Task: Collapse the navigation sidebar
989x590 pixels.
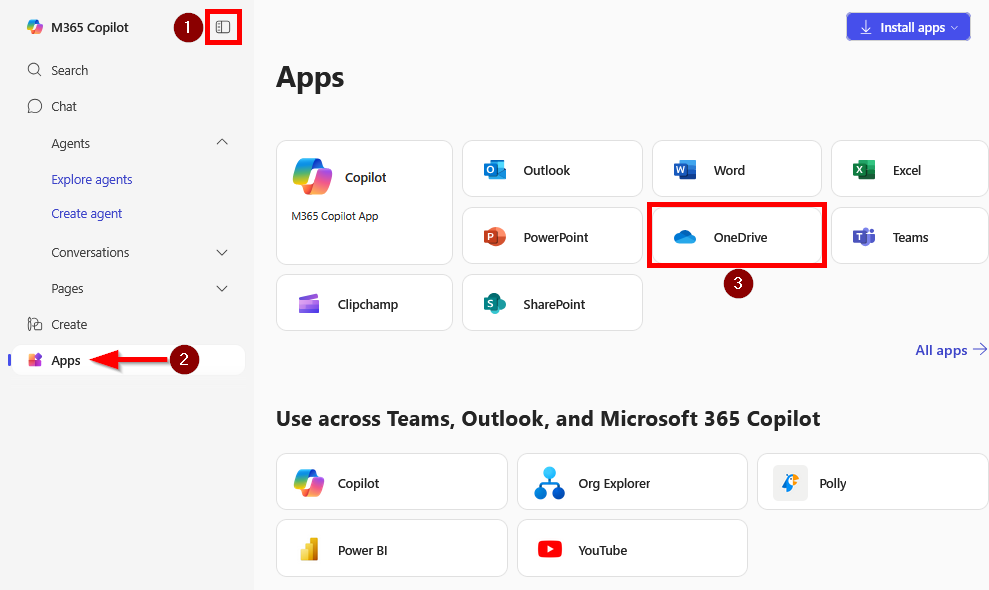Action: coord(223,27)
